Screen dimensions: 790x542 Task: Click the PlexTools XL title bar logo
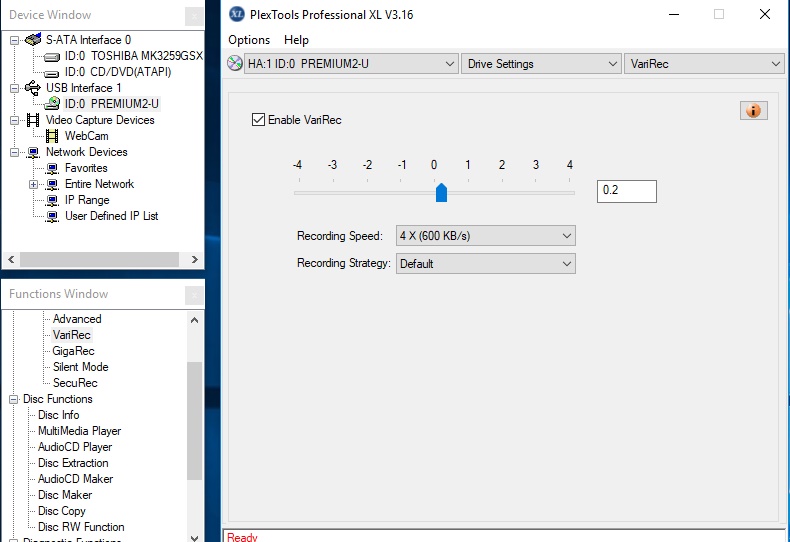(x=237, y=14)
